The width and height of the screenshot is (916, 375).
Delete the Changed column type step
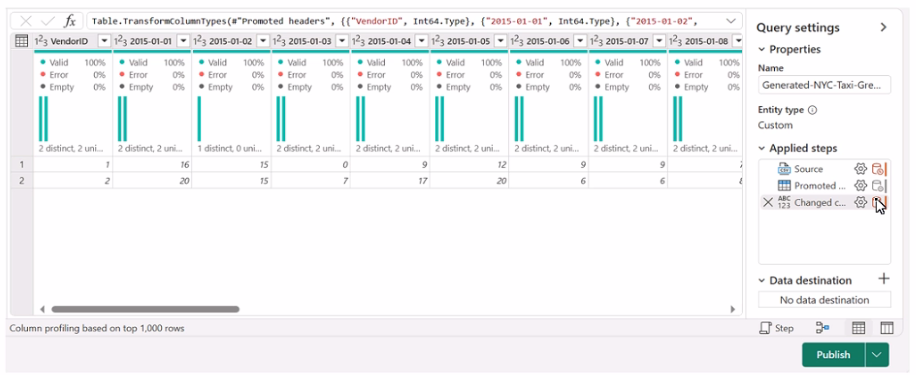(x=768, y=203)
